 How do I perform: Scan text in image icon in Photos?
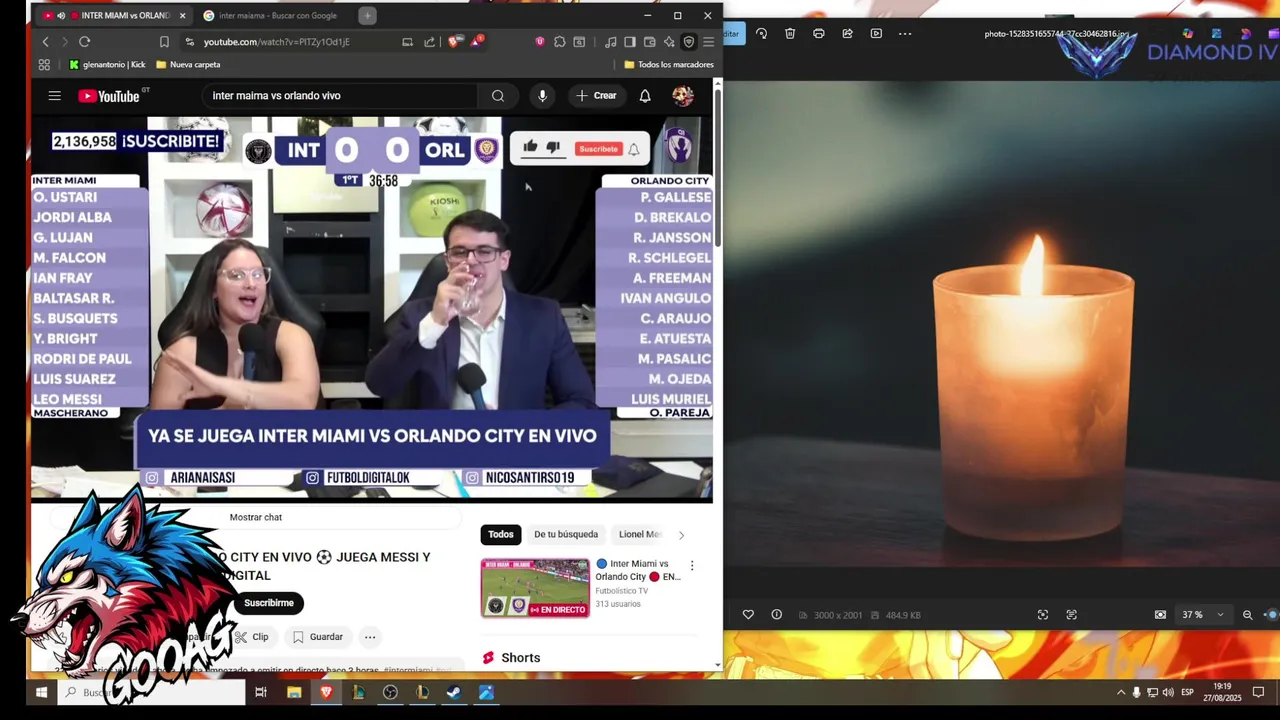point(1071,615)
